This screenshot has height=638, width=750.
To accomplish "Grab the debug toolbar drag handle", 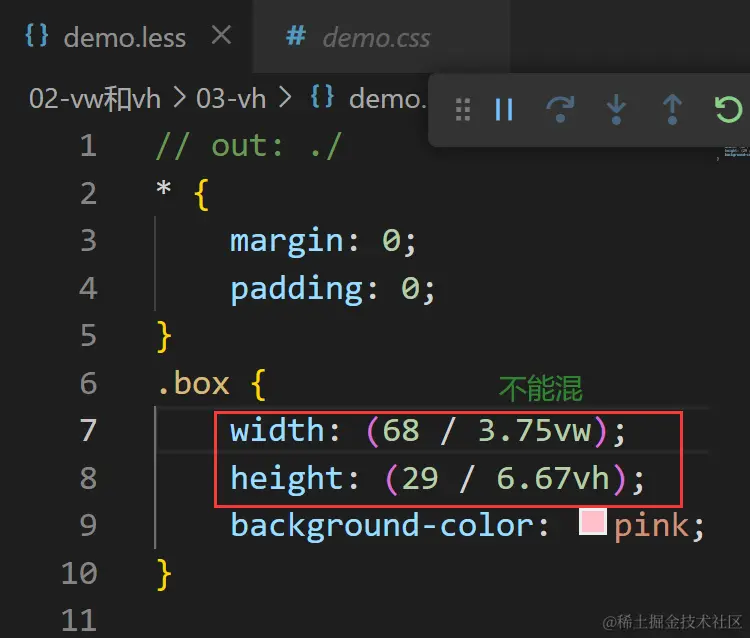I will [x=463, y=110].
